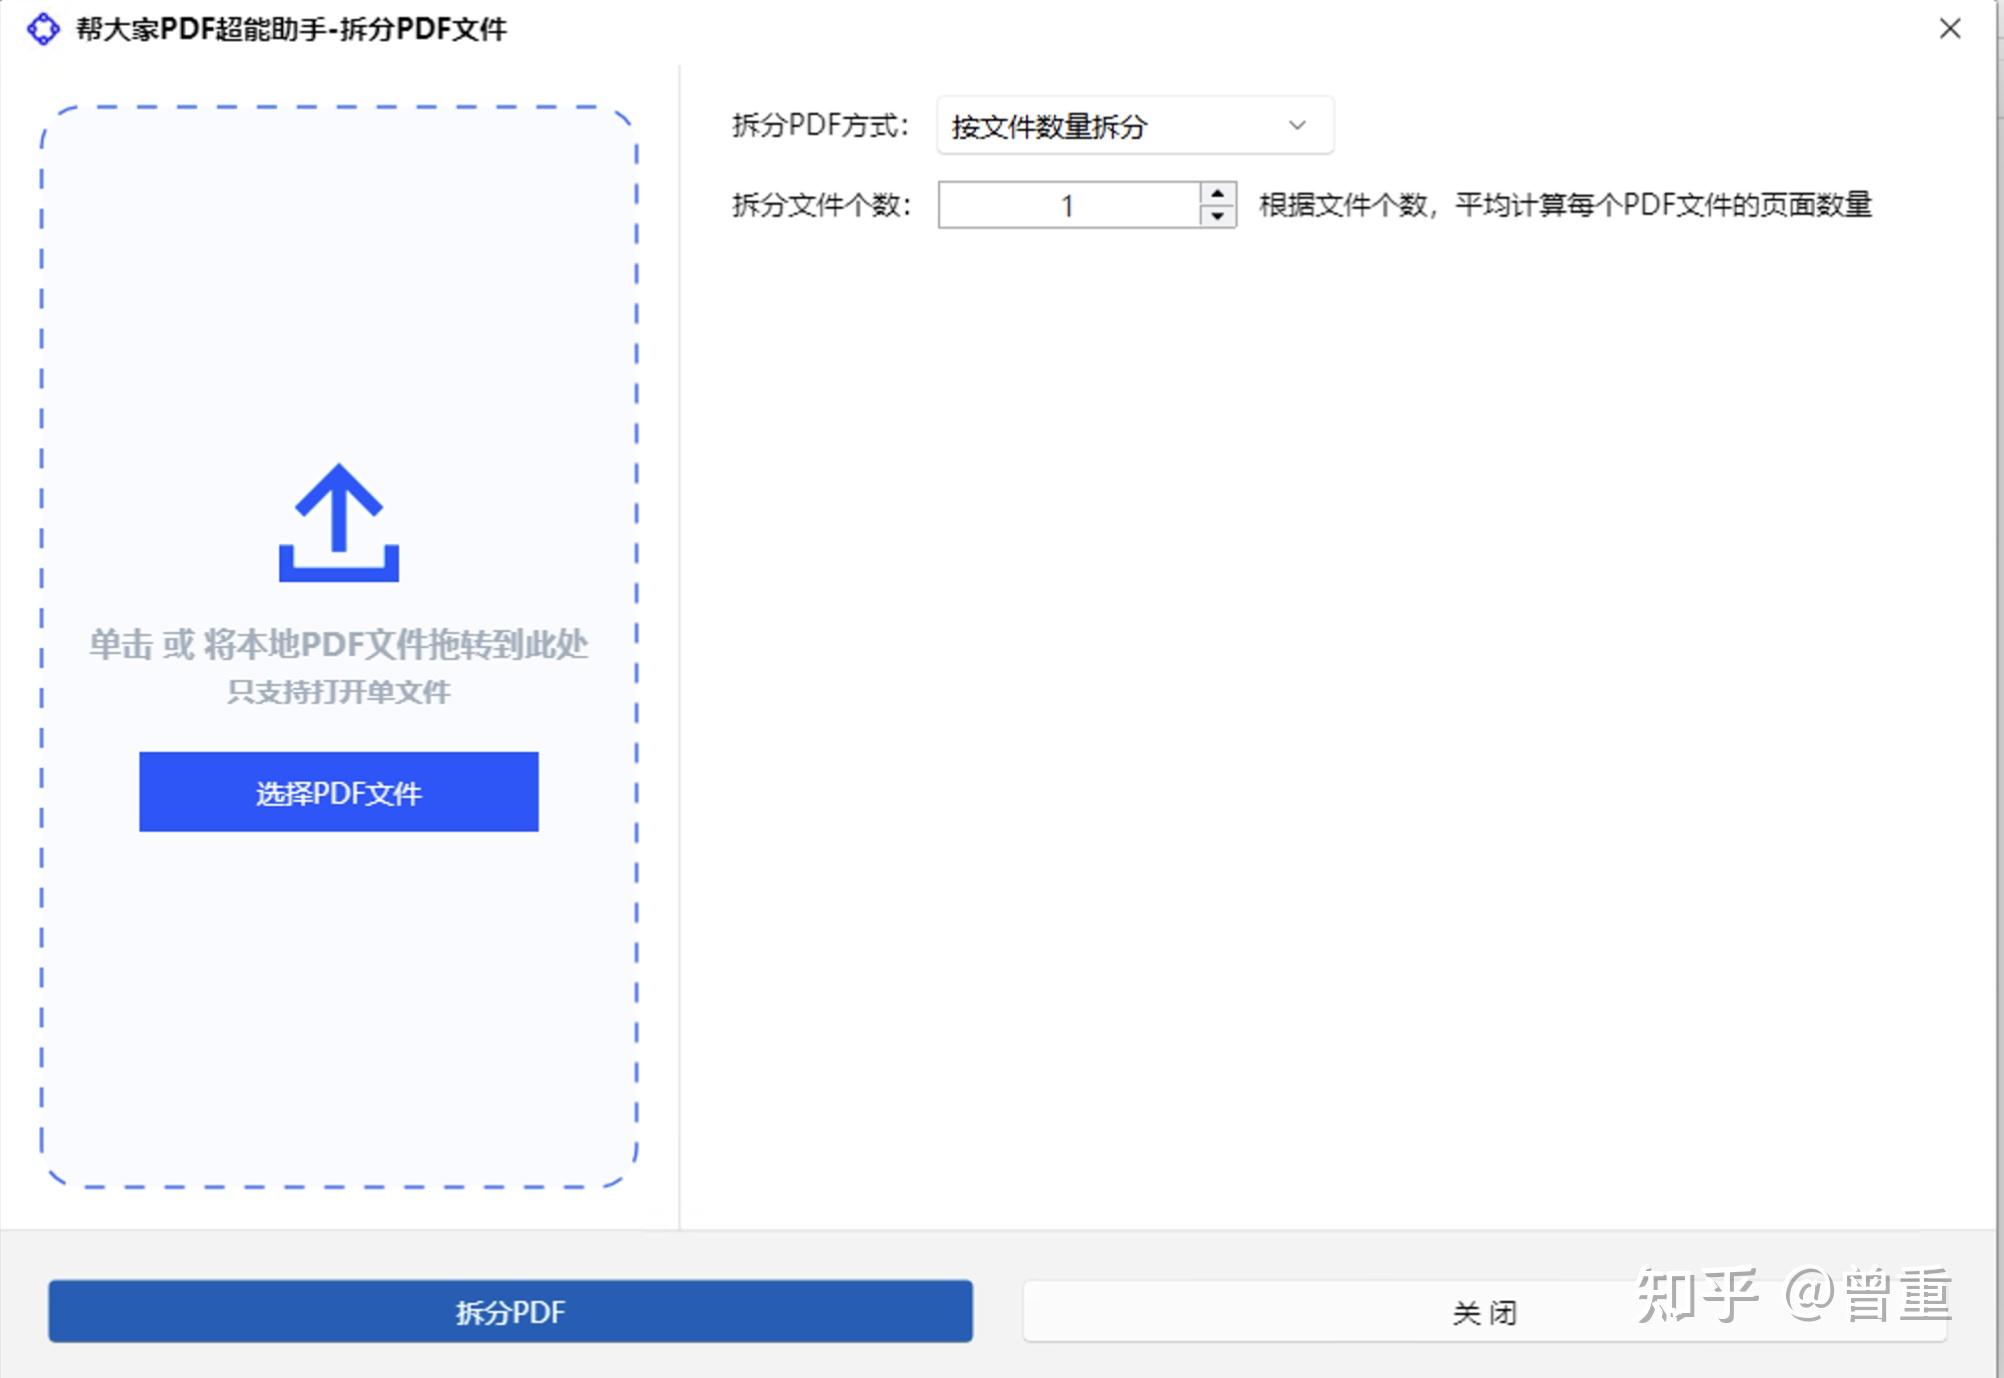Click the 拆分PDF方式 label
Screen dimensions: 2004x1378
click(x=820, y=126)
